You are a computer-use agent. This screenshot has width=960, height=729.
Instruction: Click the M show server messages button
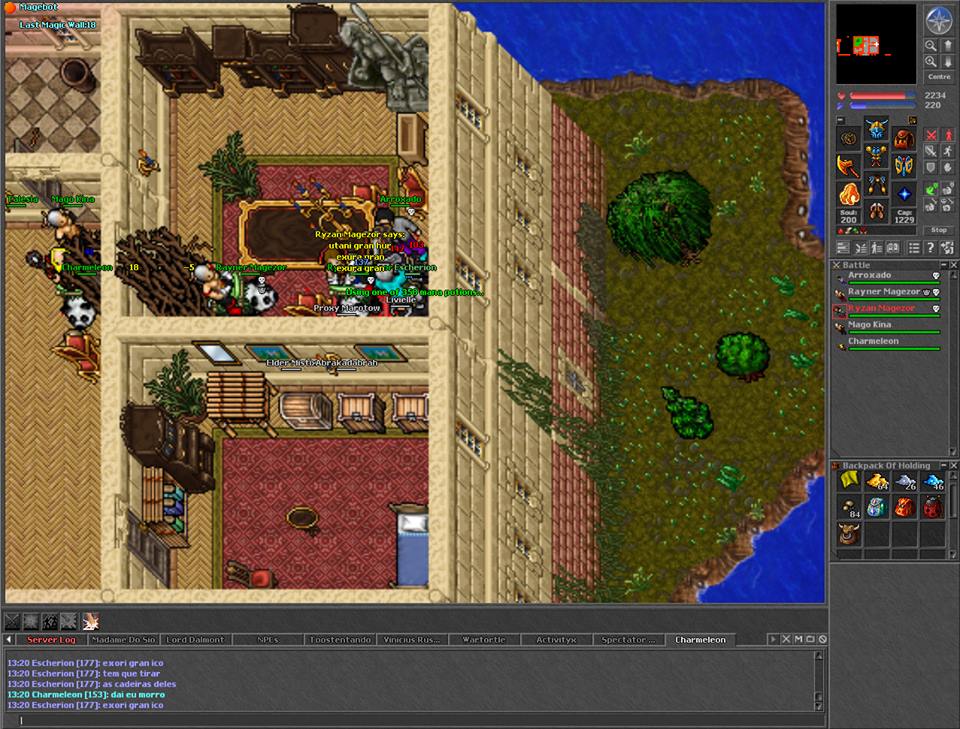[x=798, y=639]
